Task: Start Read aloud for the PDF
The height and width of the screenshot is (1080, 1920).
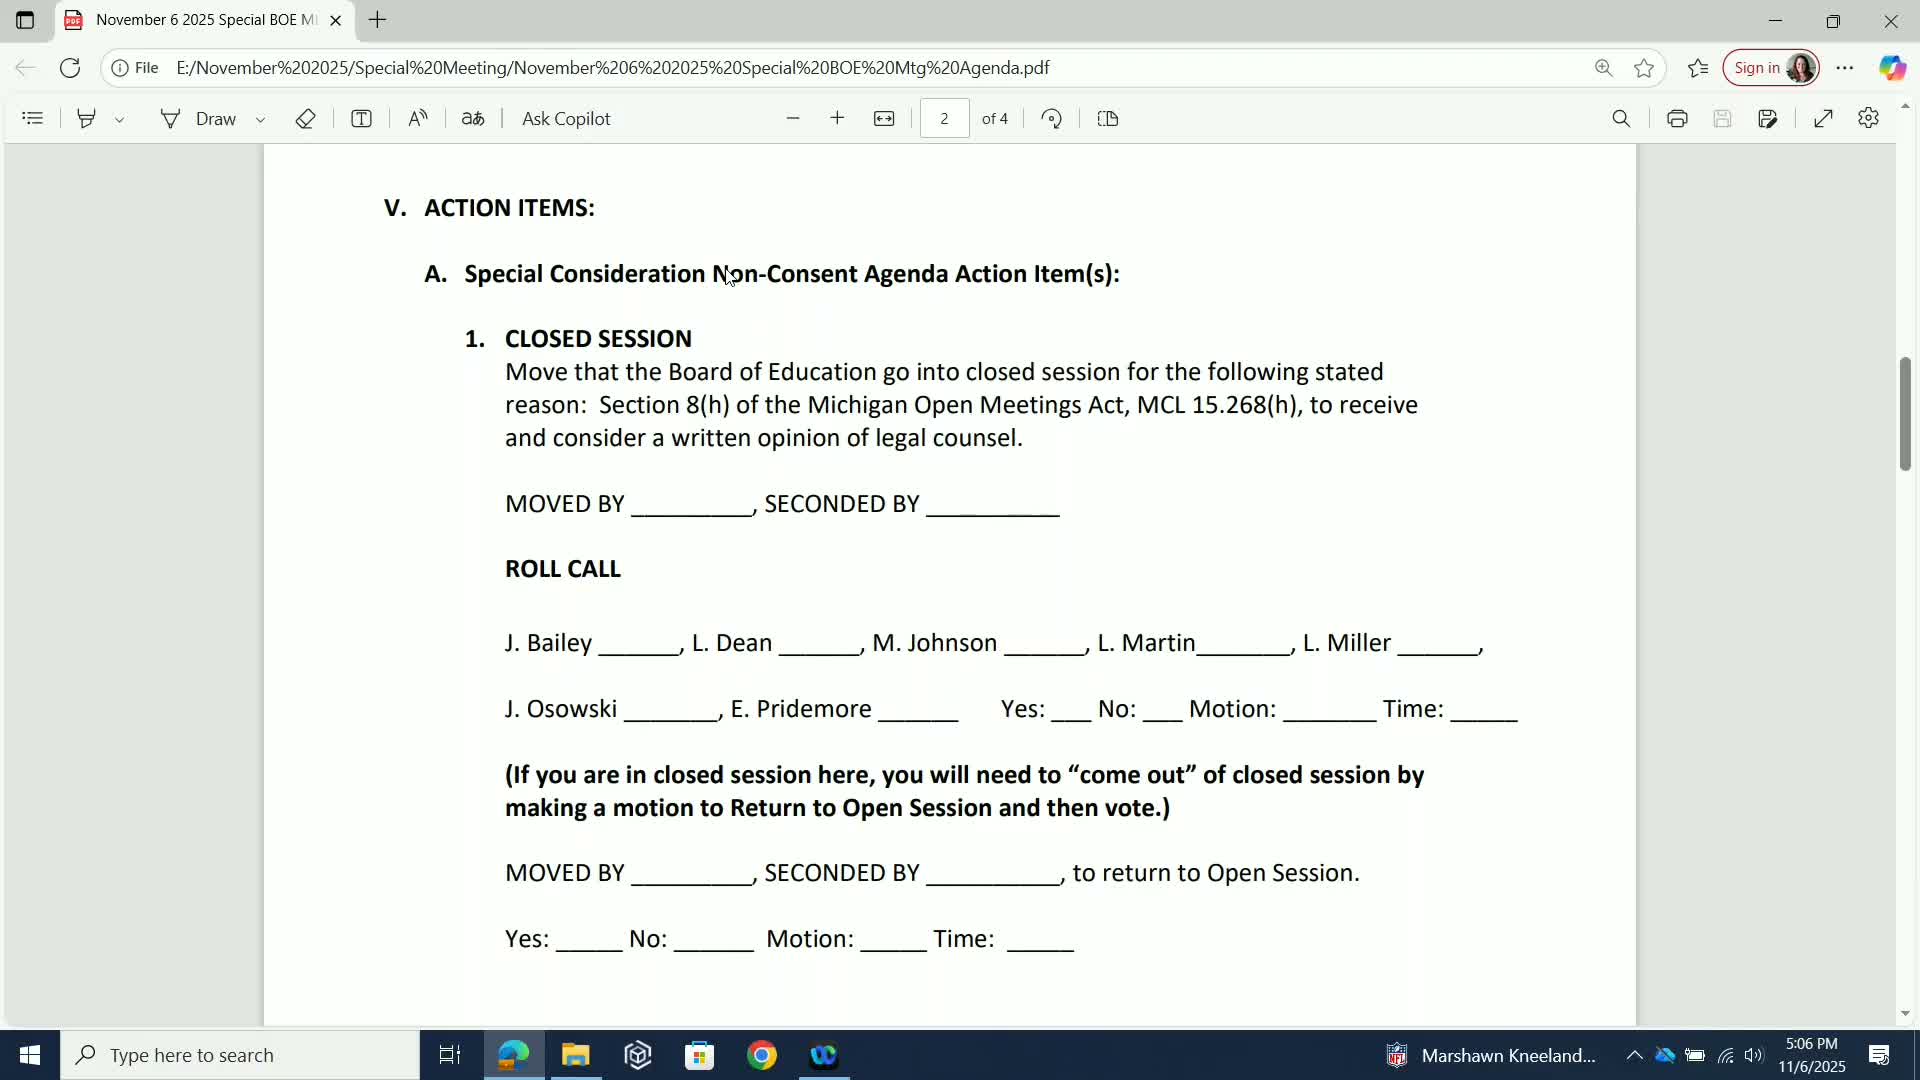Action: [418, 118]
